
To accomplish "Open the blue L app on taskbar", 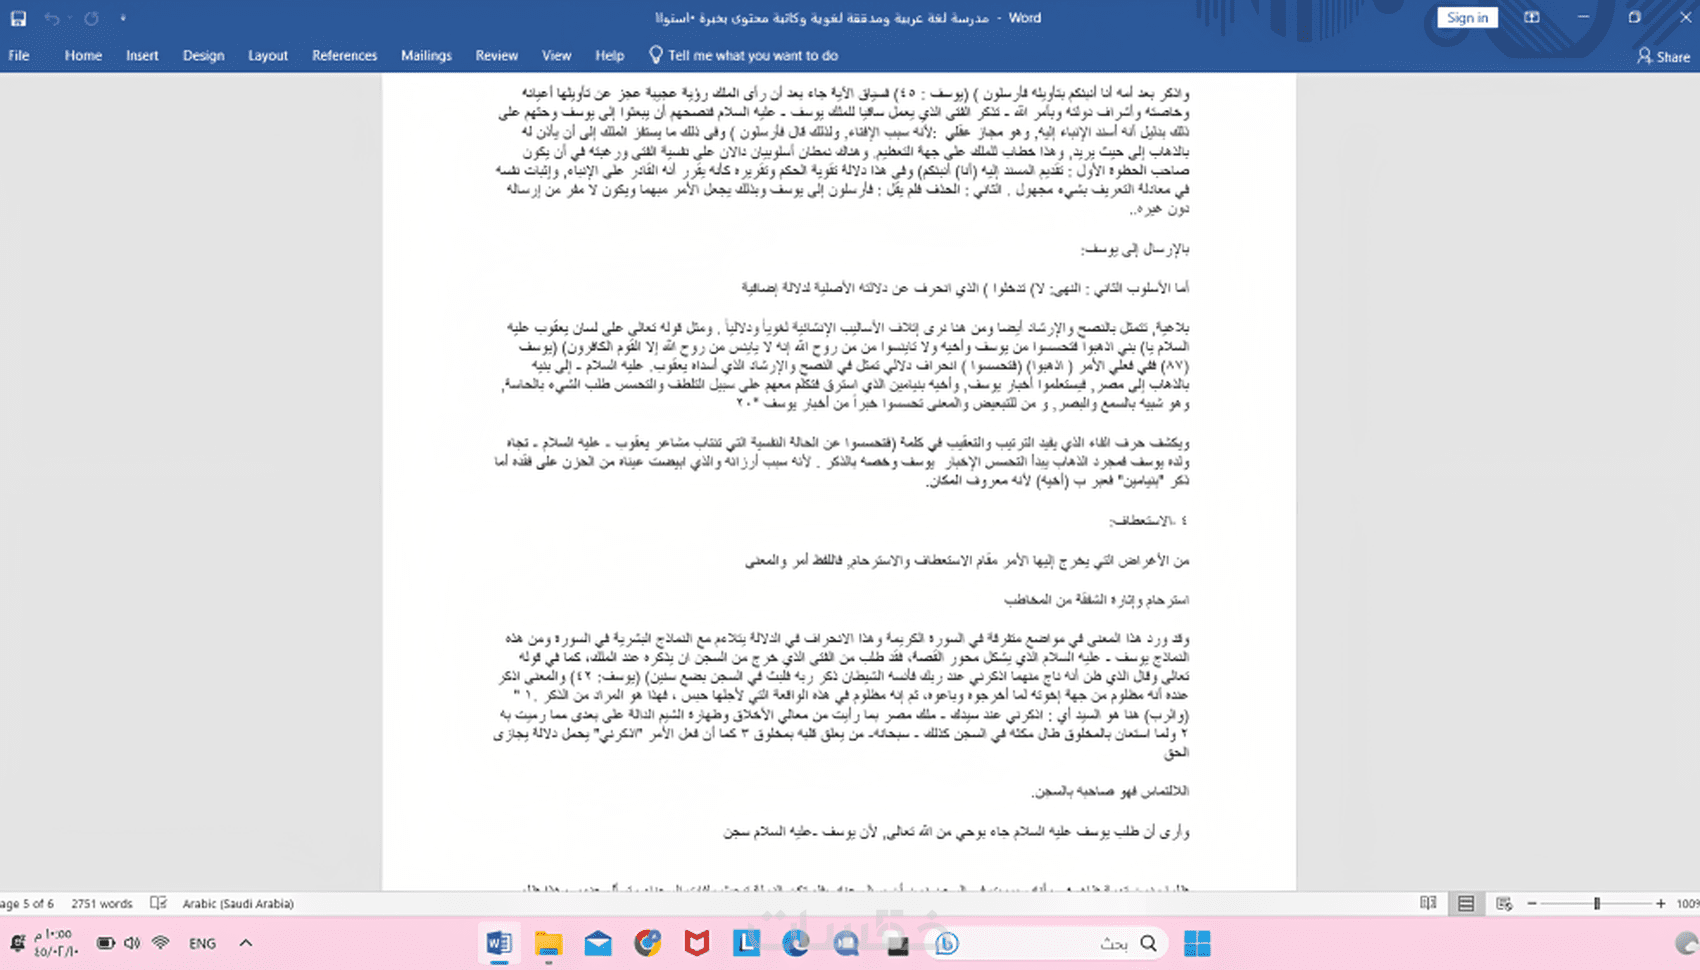I will 747,943.
